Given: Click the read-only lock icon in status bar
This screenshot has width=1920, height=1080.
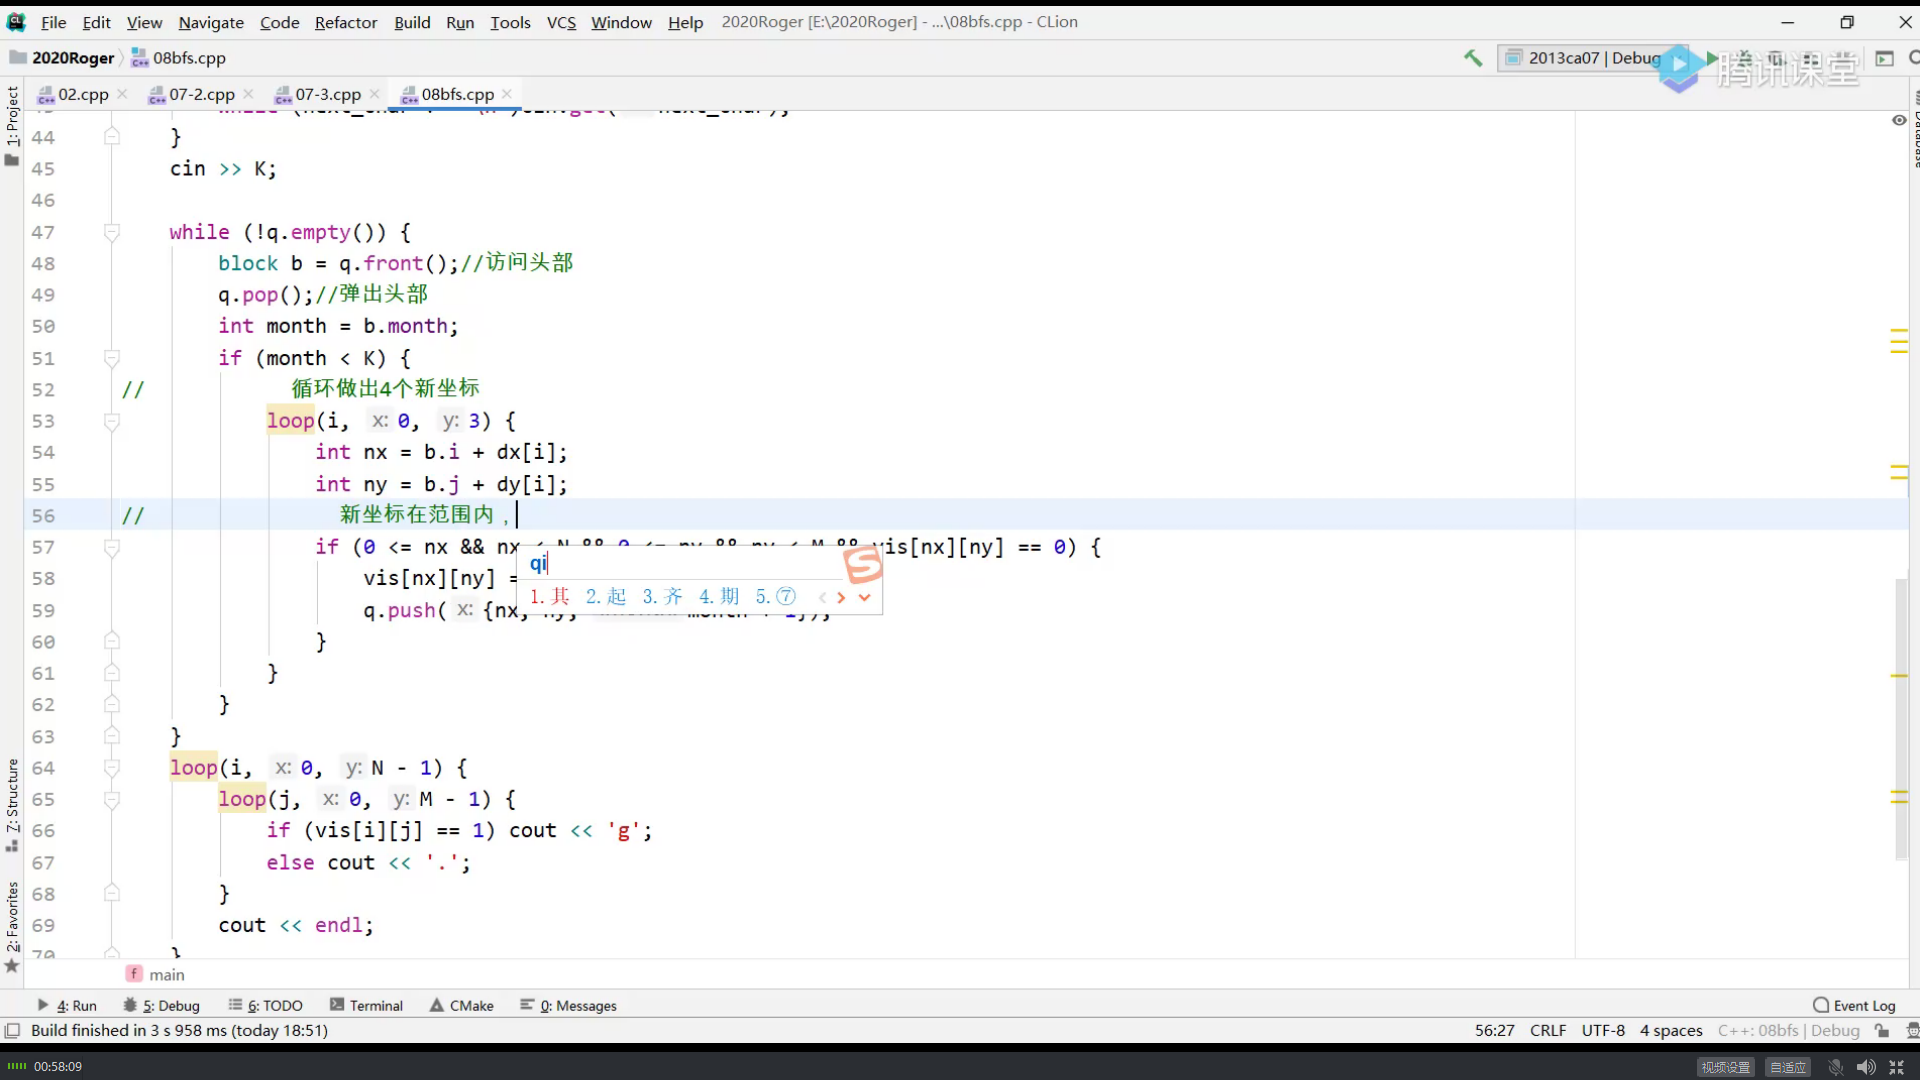Looking at the screenshot, I should click(x=1882, y=1030).
